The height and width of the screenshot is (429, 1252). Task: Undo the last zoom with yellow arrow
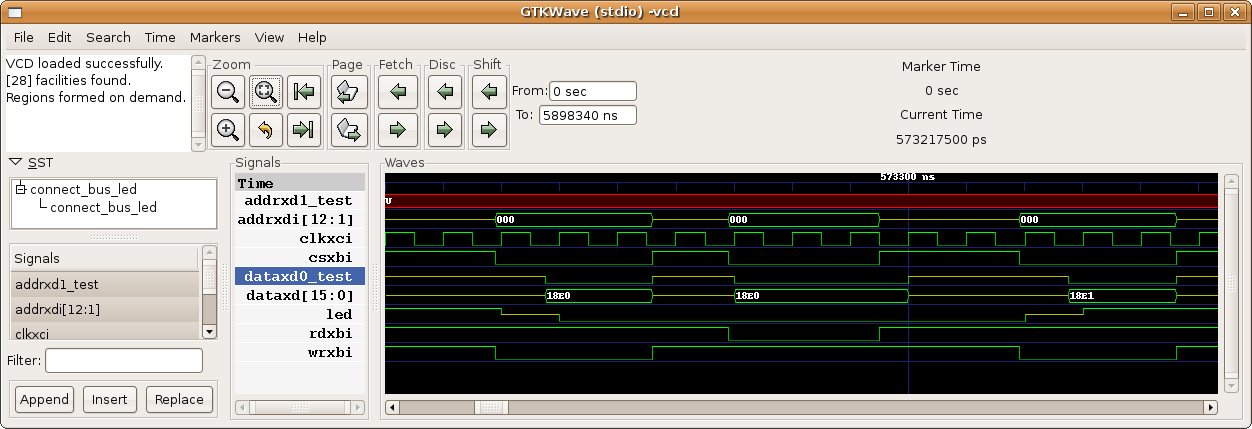coord(265,129)
